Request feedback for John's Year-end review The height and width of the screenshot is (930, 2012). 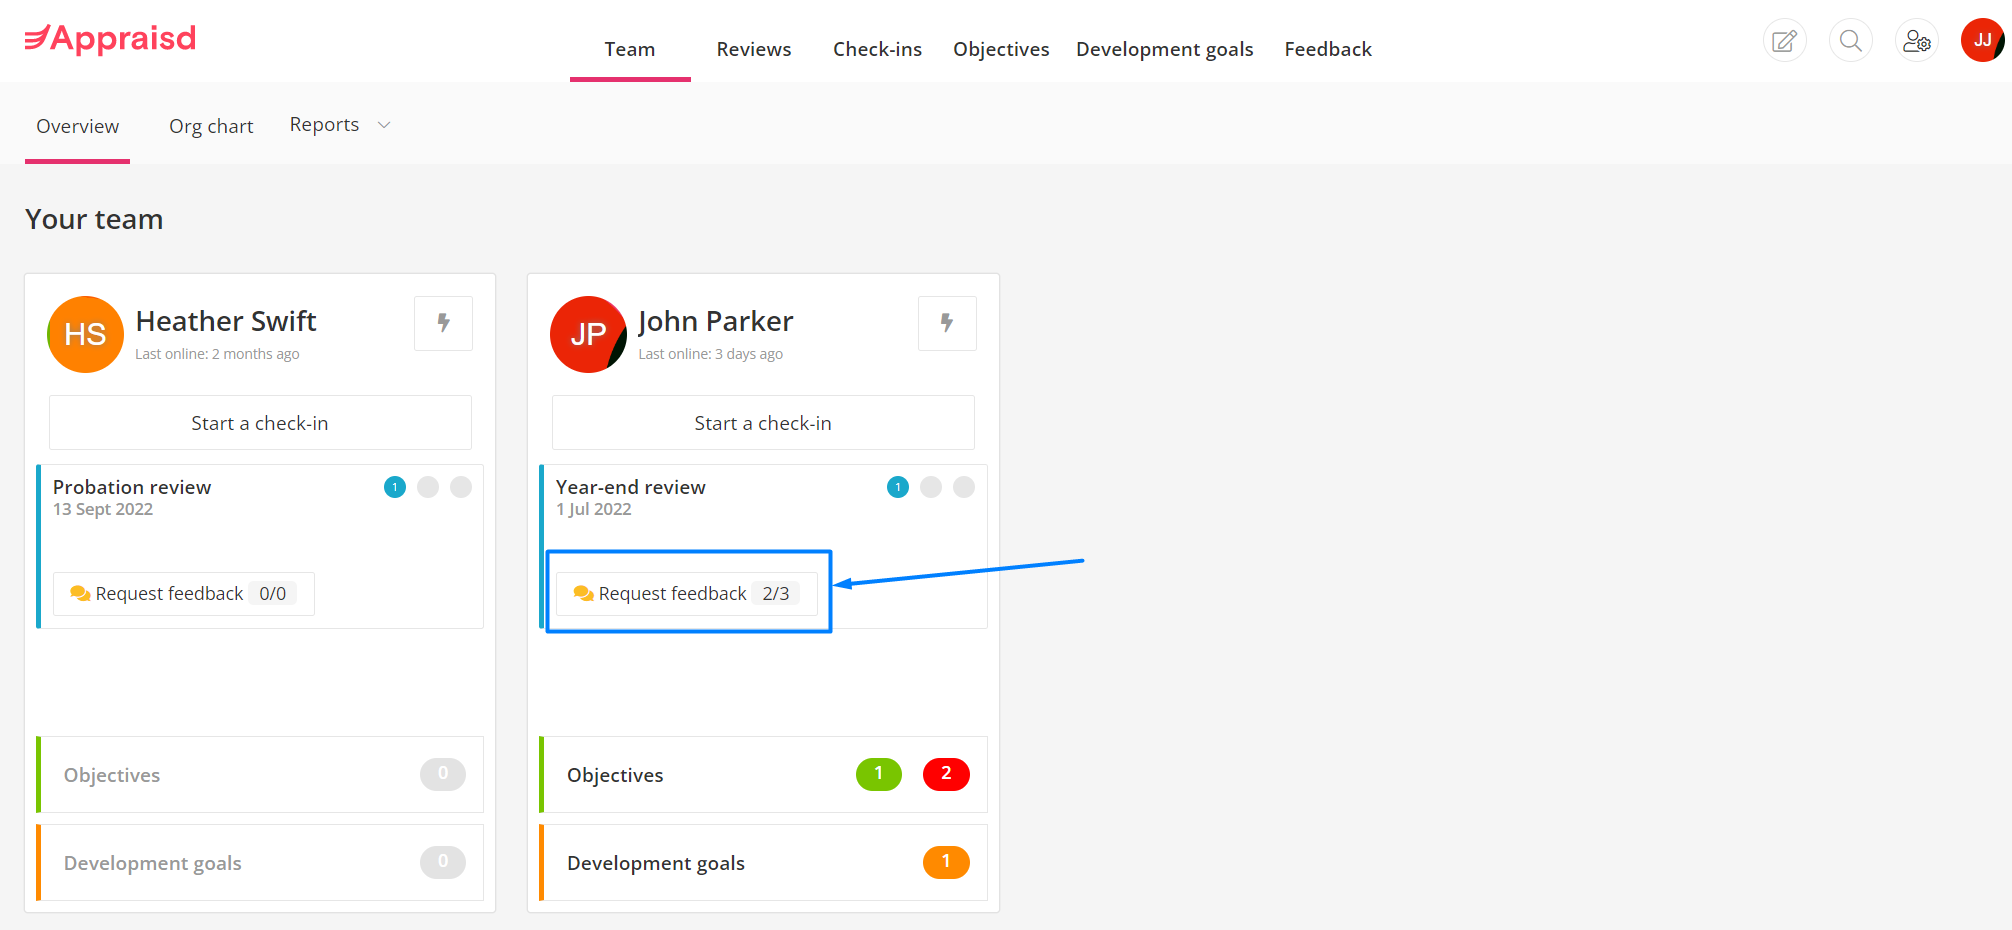pos(687,594)
